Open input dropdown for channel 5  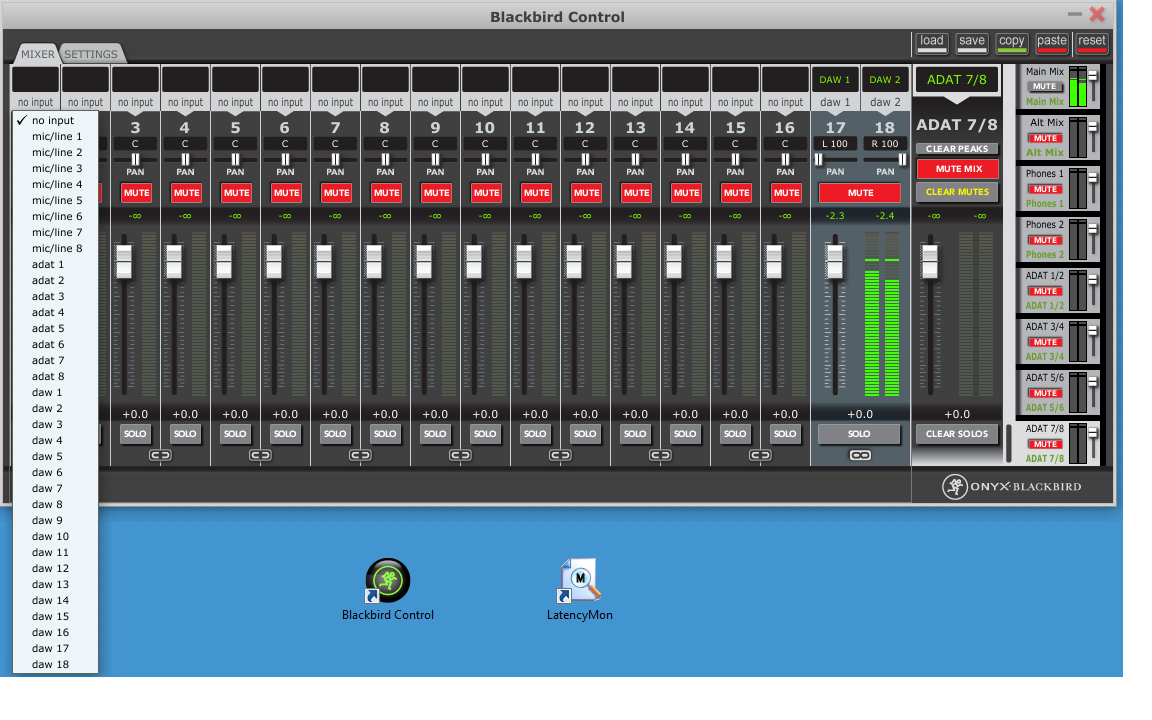[x=235, y=102]
